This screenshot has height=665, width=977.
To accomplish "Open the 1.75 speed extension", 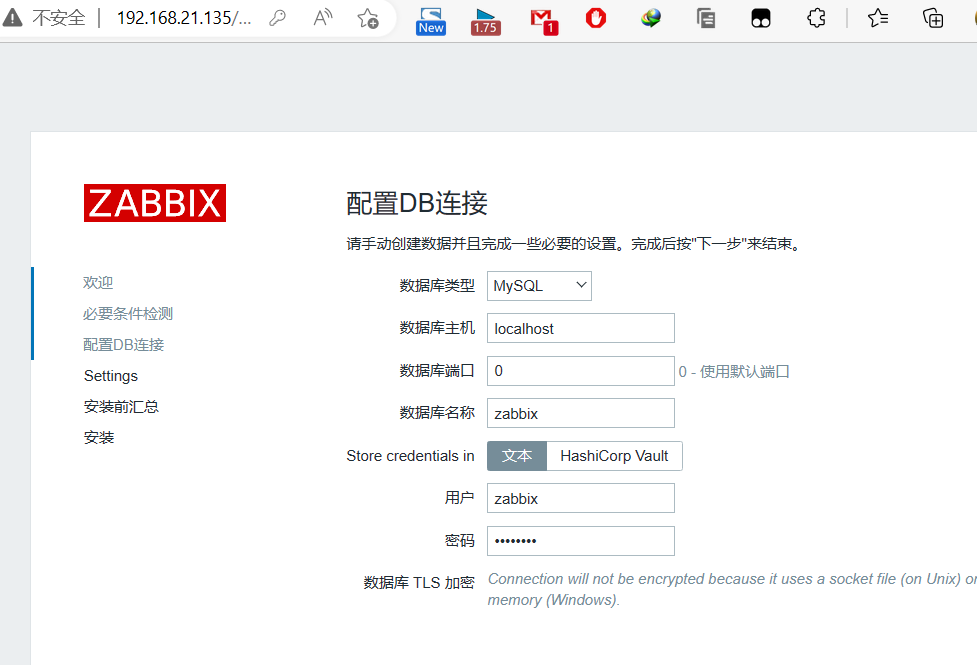I will (x=485, y=21).
